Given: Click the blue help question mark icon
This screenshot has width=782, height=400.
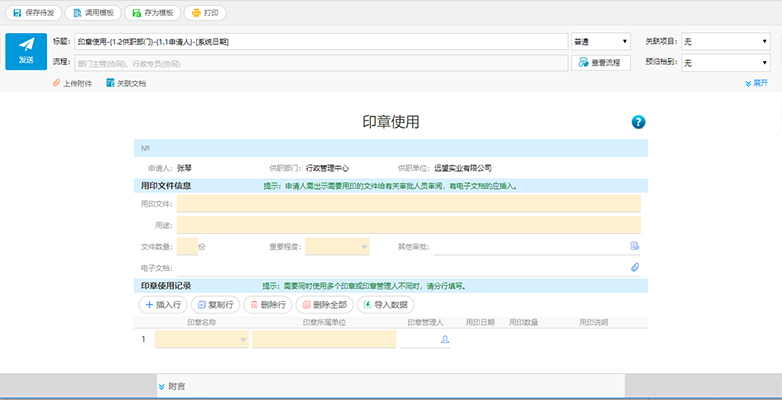Looking at the screenshot, I should click(639, 122).
